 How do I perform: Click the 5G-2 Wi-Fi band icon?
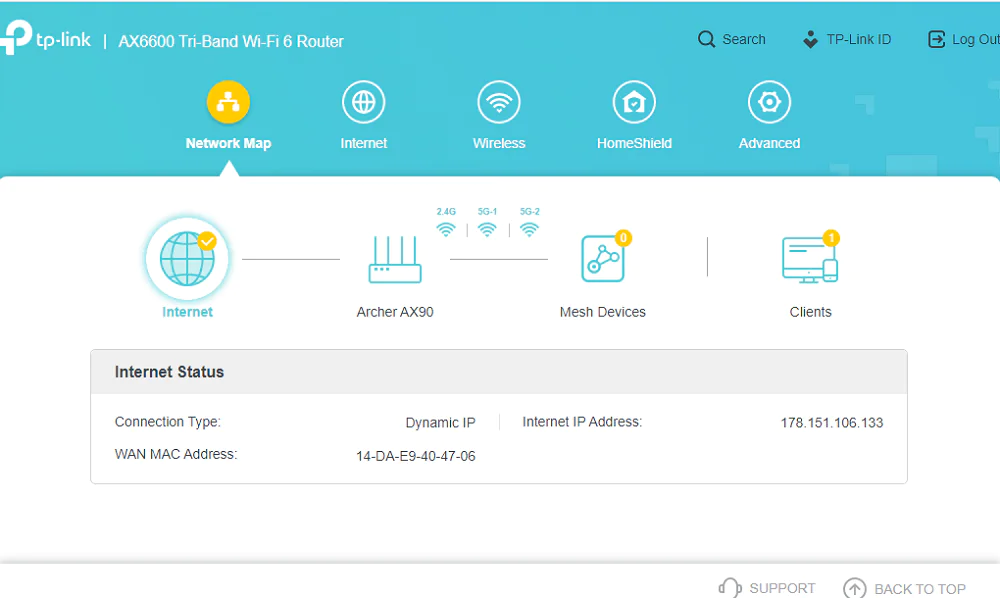coord(529,230)
